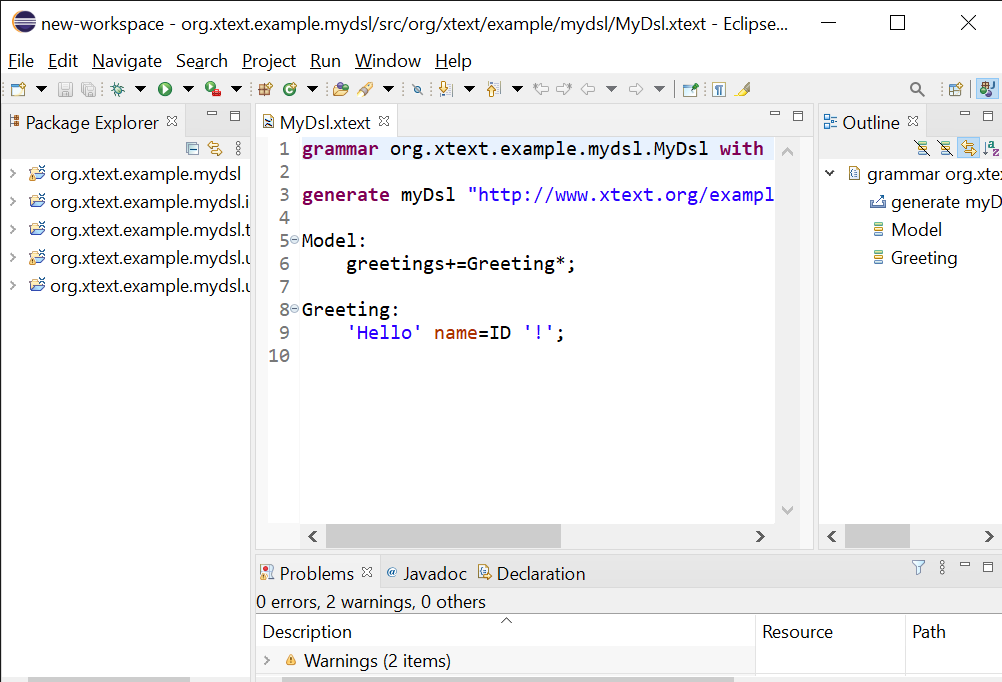Screen dimensions: 1002x682
Task: Click the Pin Editor toolbar icon
Action: 690,89
